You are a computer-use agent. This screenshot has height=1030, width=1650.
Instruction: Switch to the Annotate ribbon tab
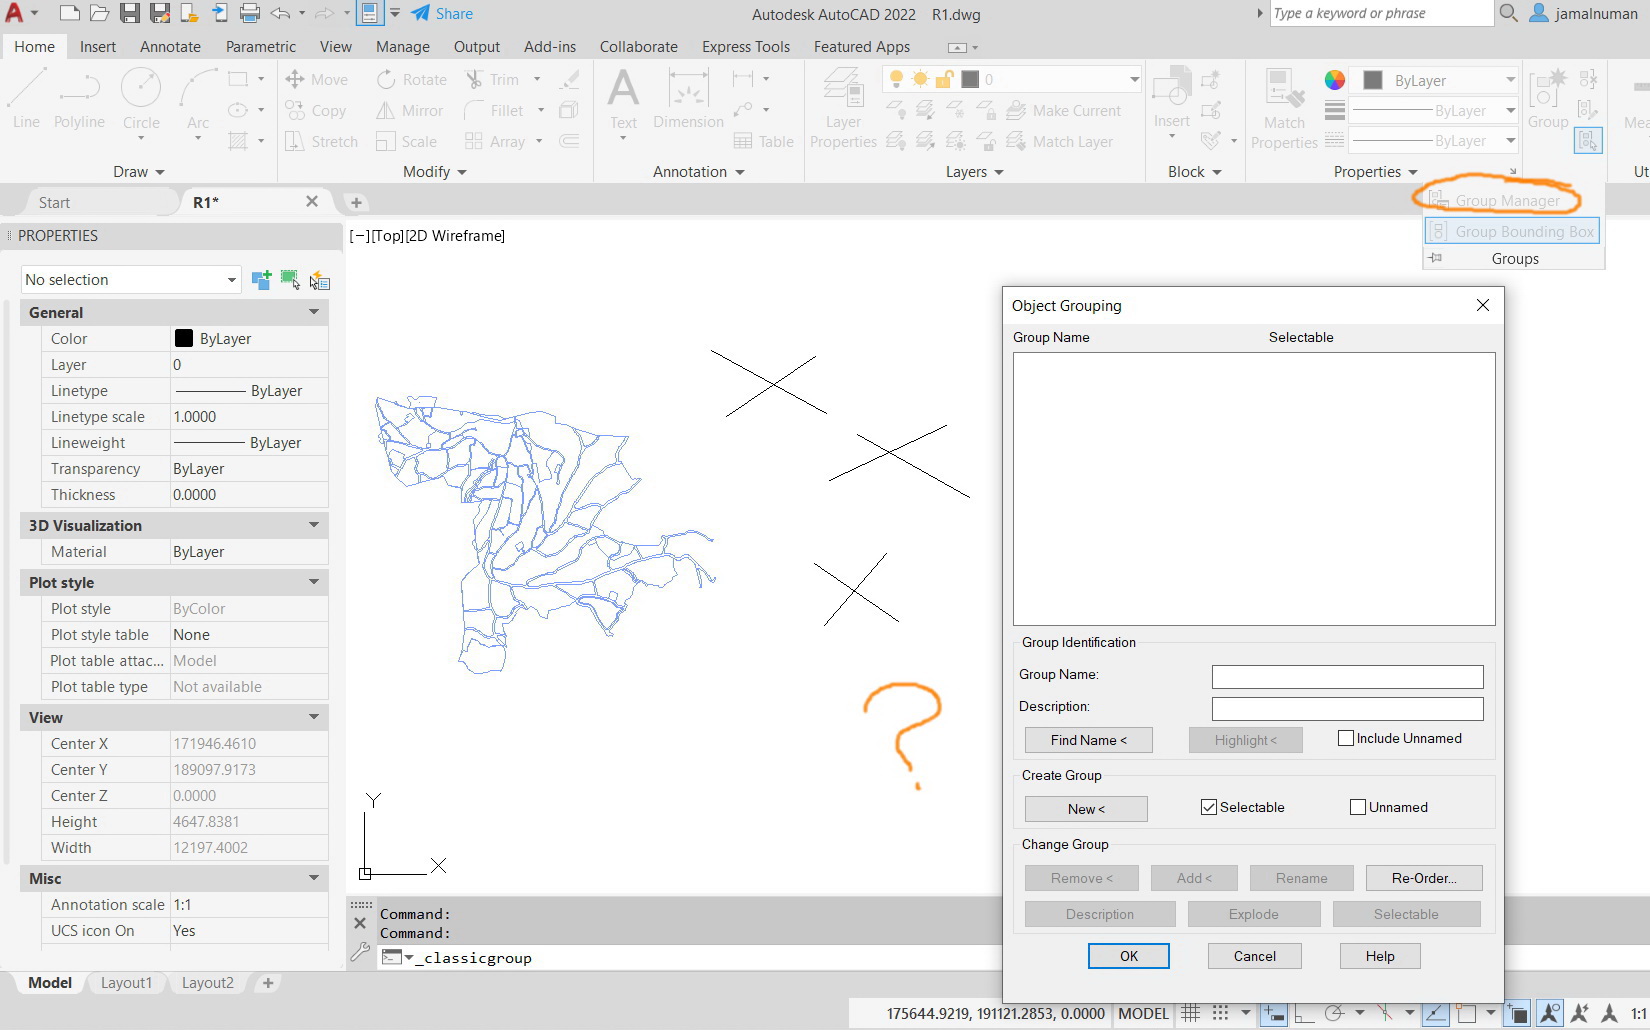[x=170, y=46]
